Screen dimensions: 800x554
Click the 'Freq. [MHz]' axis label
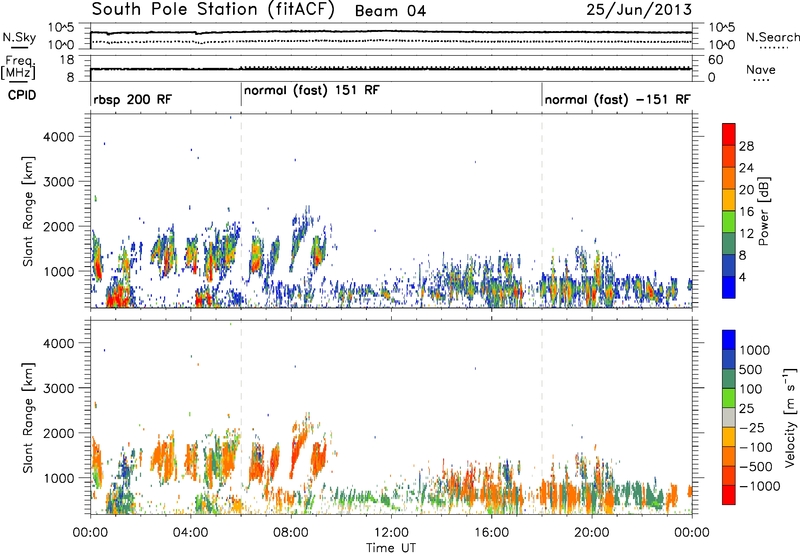pos(19,68)
